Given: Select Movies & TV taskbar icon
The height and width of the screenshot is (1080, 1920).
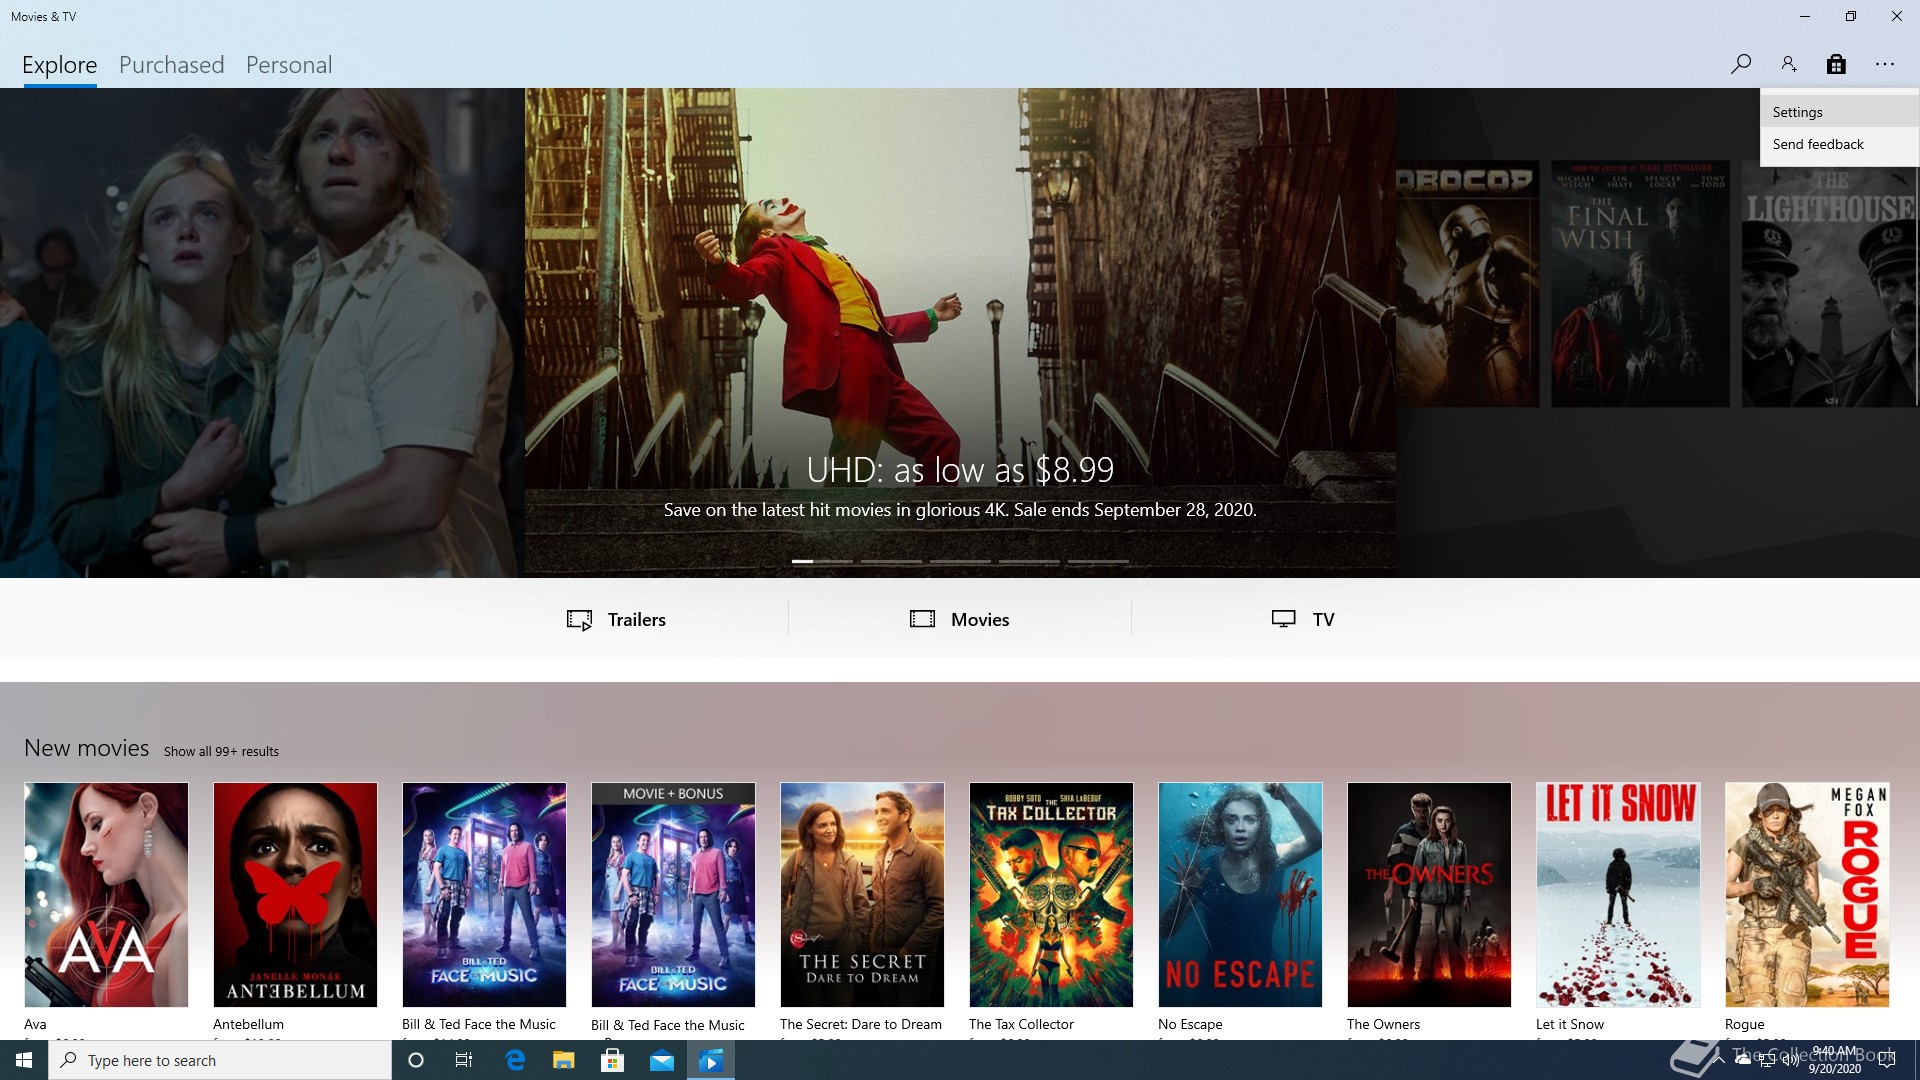Looking at the screenshot, I should click(x=711, y=1060).
